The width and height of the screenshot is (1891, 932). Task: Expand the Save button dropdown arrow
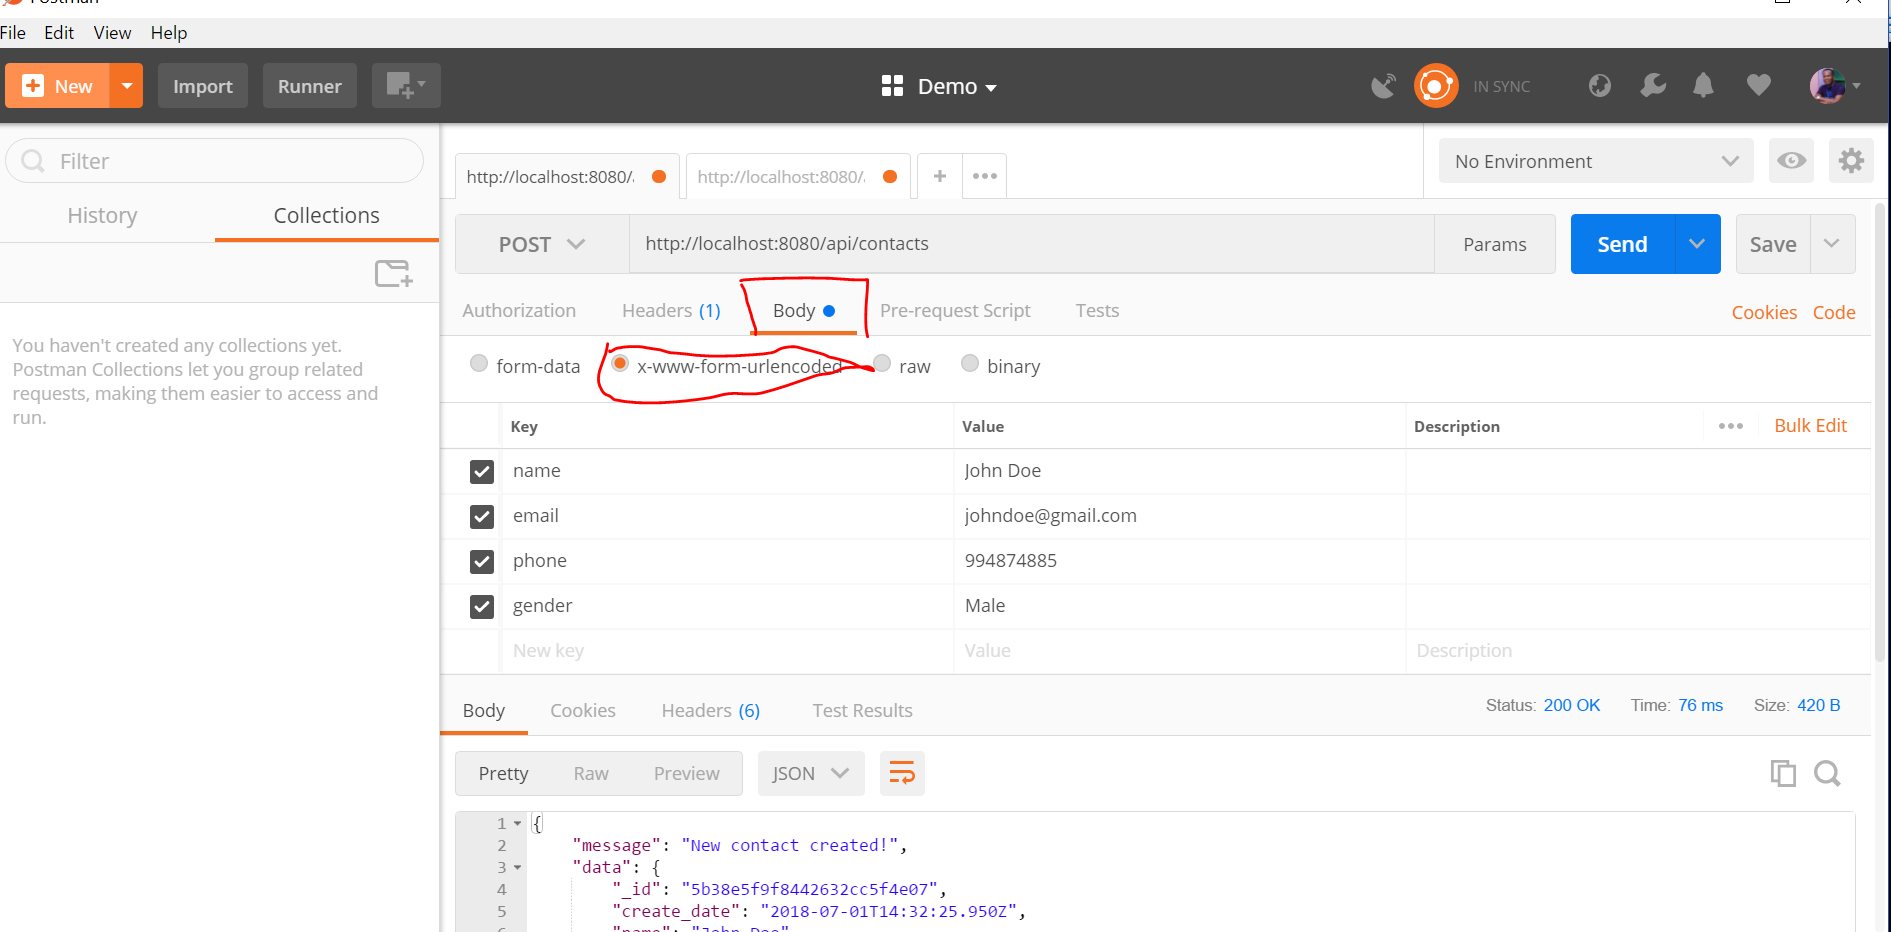pyautogui.click(x=1832, y=244)
